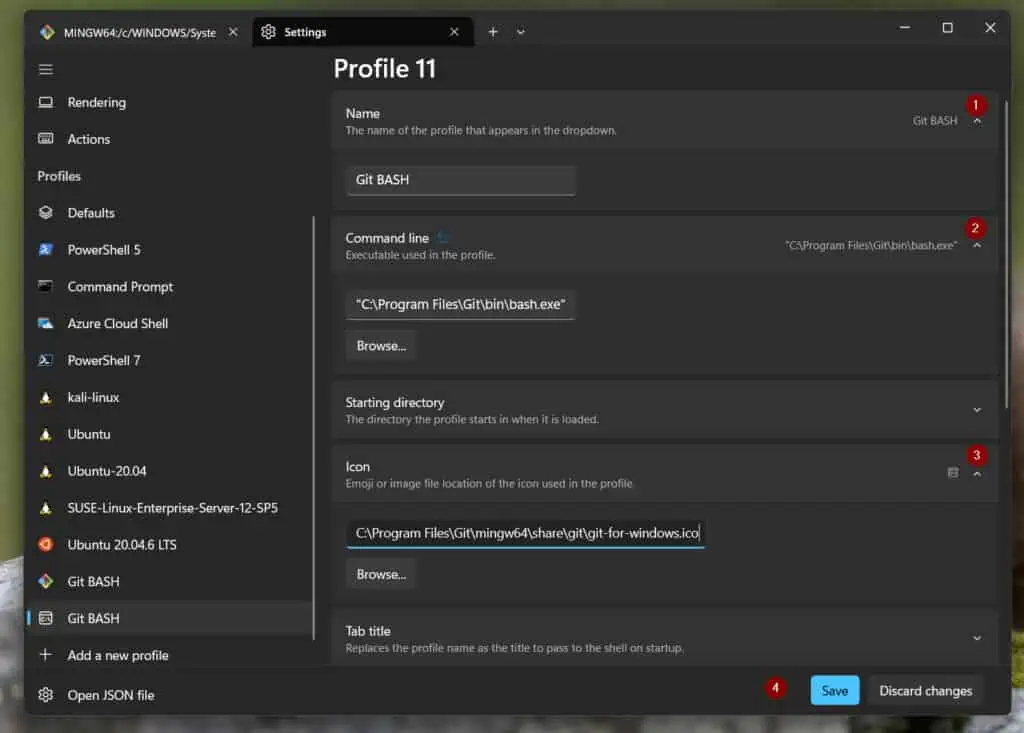Image resolution: width=1024 pixels, height=733 pixels.
Task: Click the MINGW64 tab Git icon
Action: coord(46,32)
